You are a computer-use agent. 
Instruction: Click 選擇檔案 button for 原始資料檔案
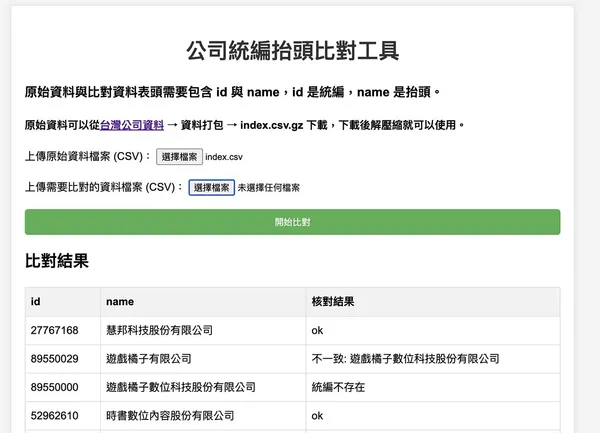[x=179, y=157]
